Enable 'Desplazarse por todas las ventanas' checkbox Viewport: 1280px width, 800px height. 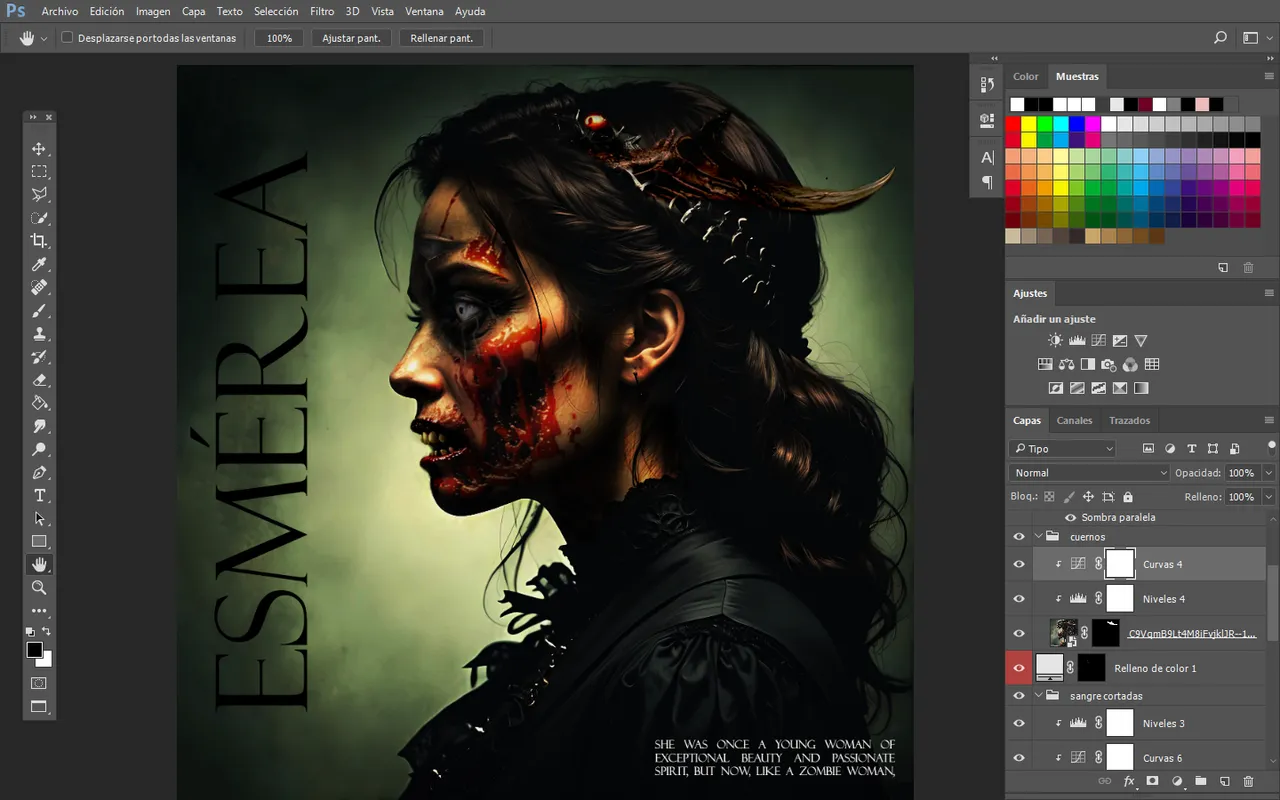67,38
